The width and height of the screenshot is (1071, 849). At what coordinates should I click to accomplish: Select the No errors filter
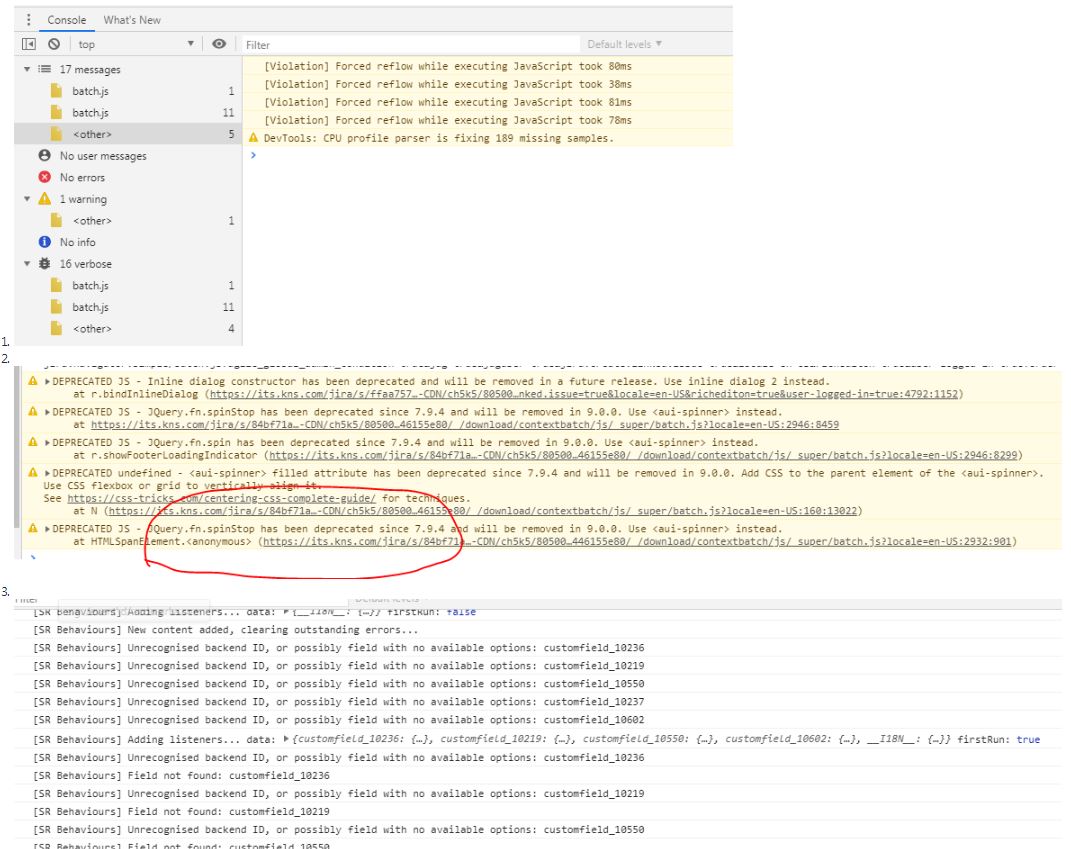82,178
